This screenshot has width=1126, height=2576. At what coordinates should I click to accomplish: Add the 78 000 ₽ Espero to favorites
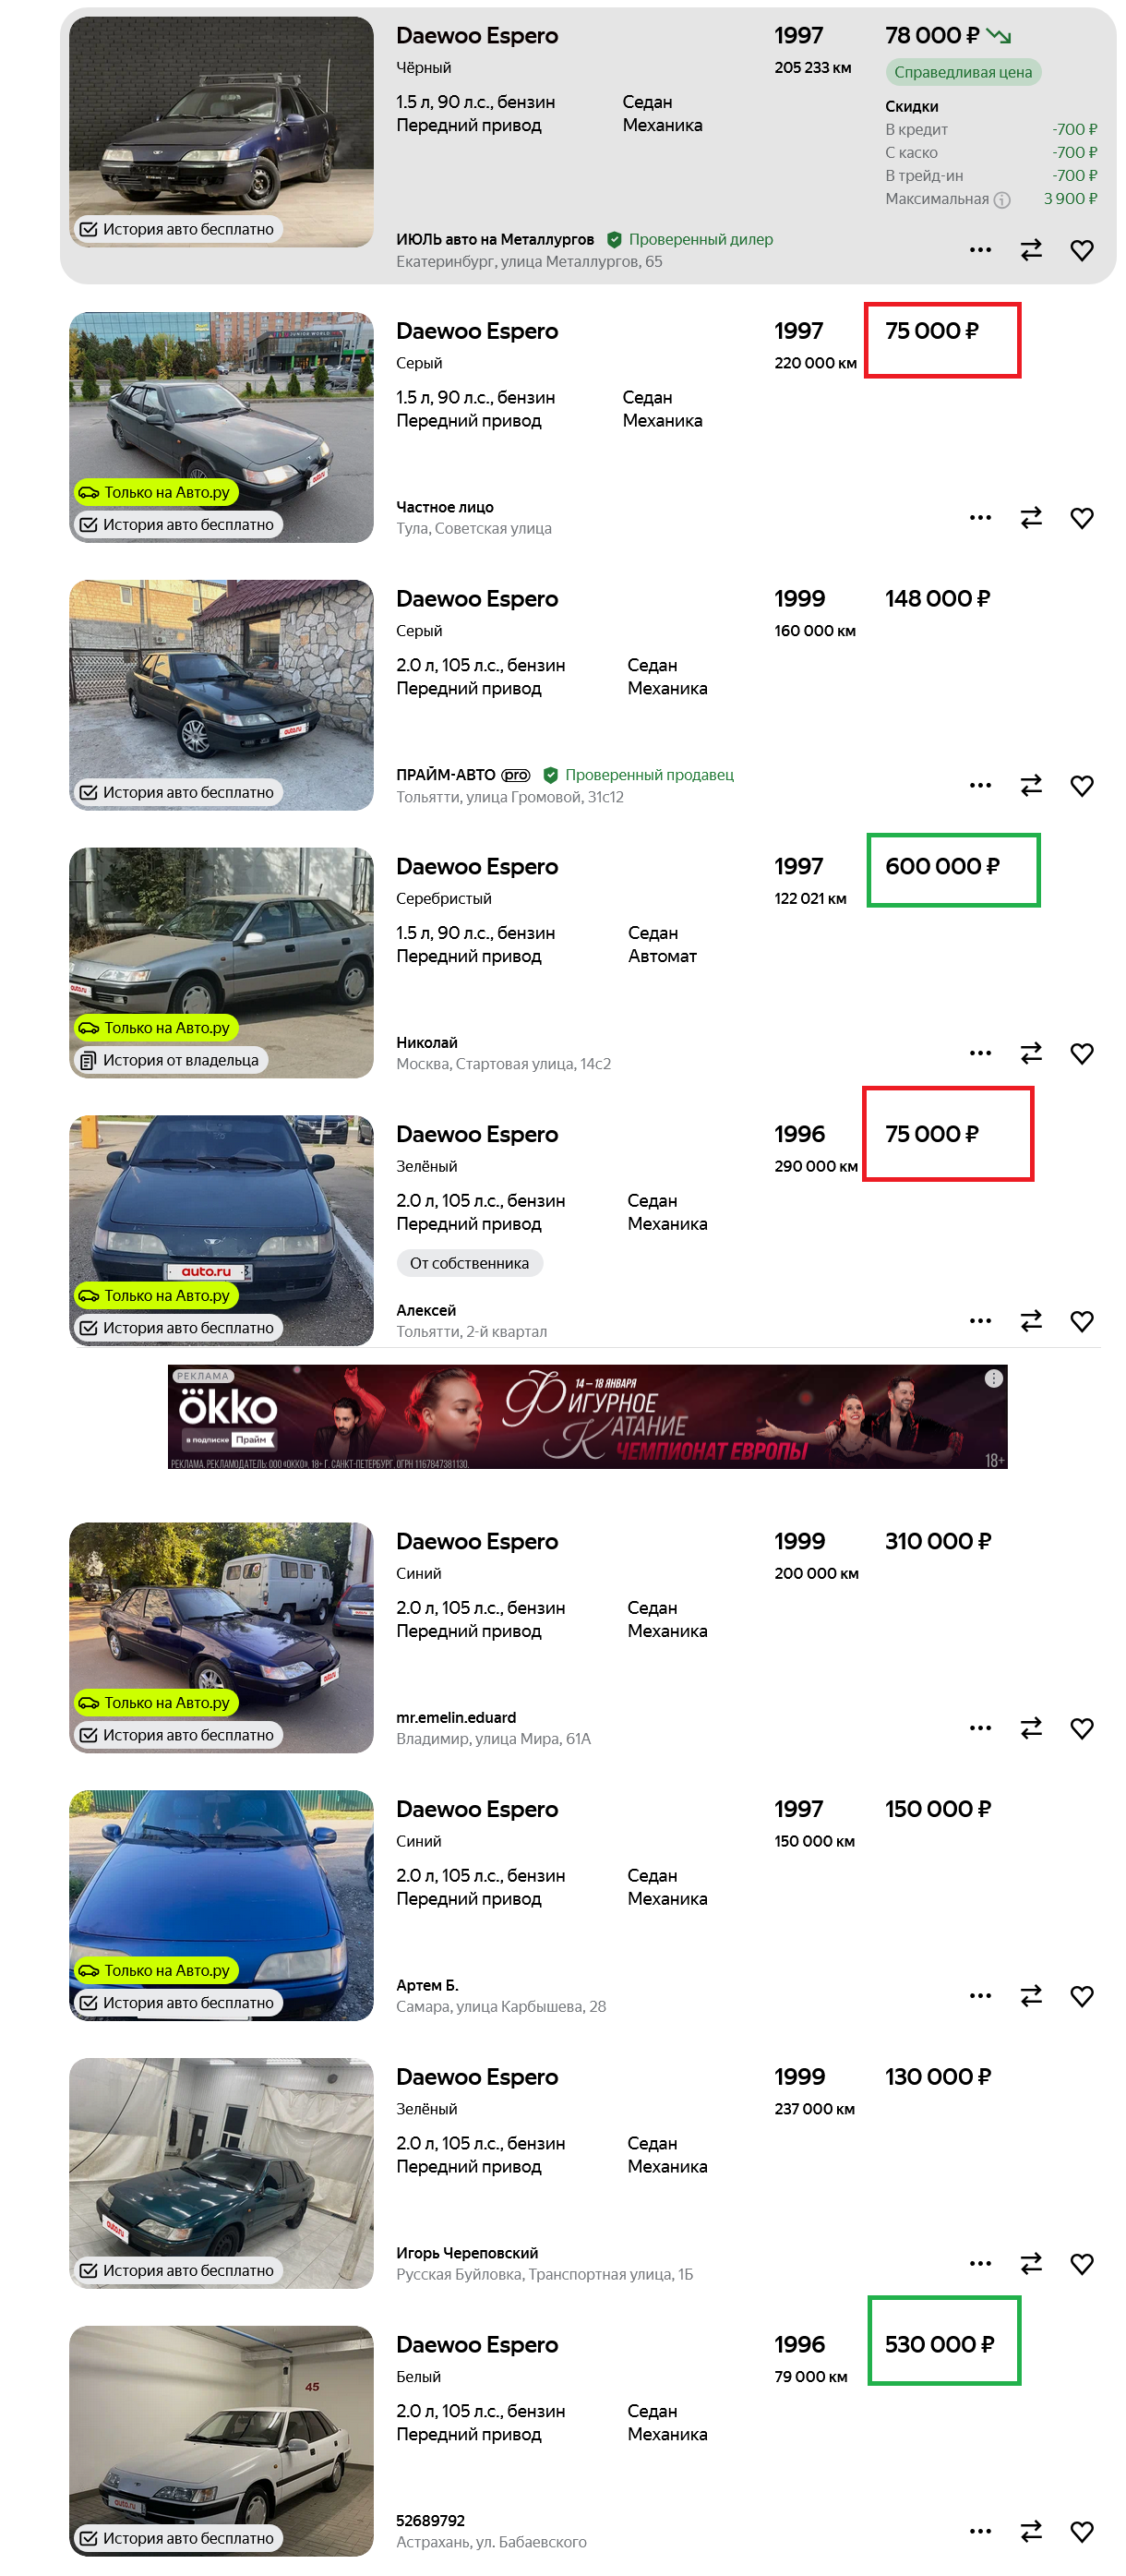coord(1081,250)
